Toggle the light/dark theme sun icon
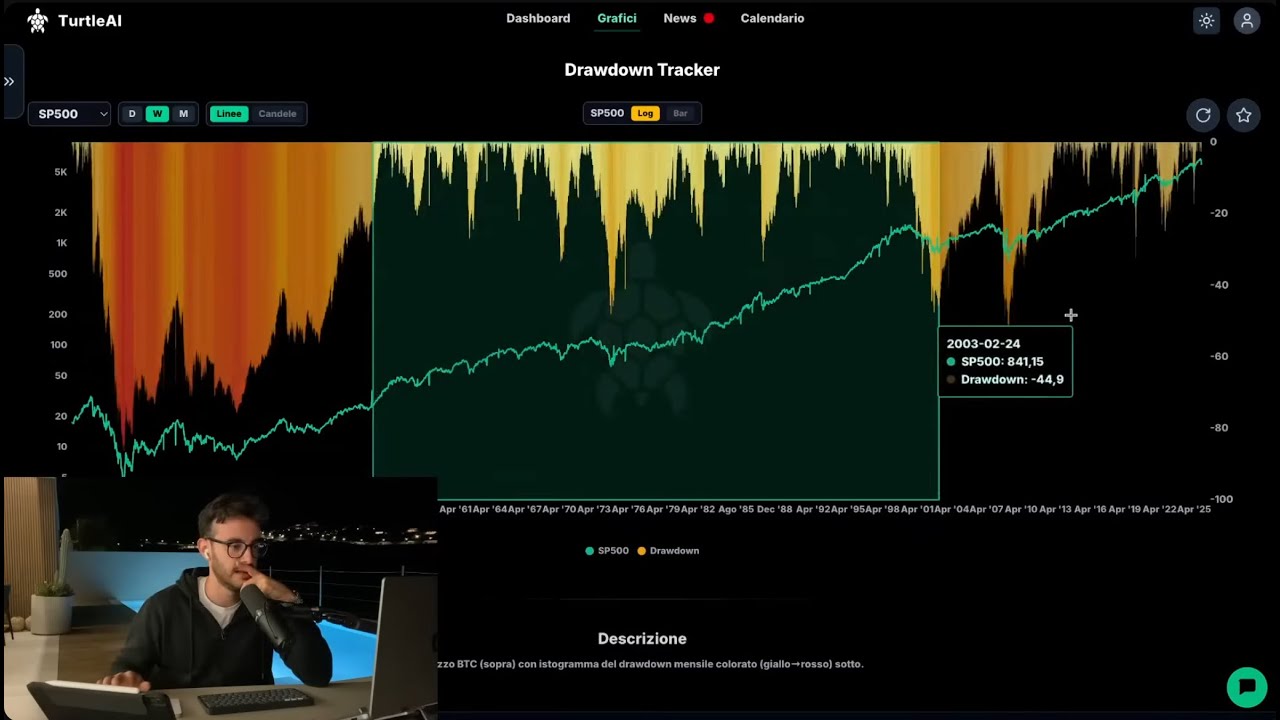This screenshot has height=720, width=1280. coord(1206,20)
